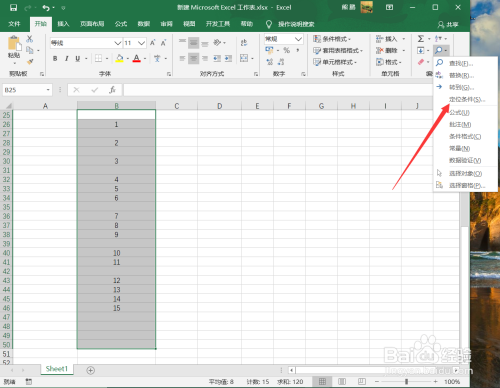
Task: Click the Copy icon in clipboard group
Action: [x=30, y=50]
